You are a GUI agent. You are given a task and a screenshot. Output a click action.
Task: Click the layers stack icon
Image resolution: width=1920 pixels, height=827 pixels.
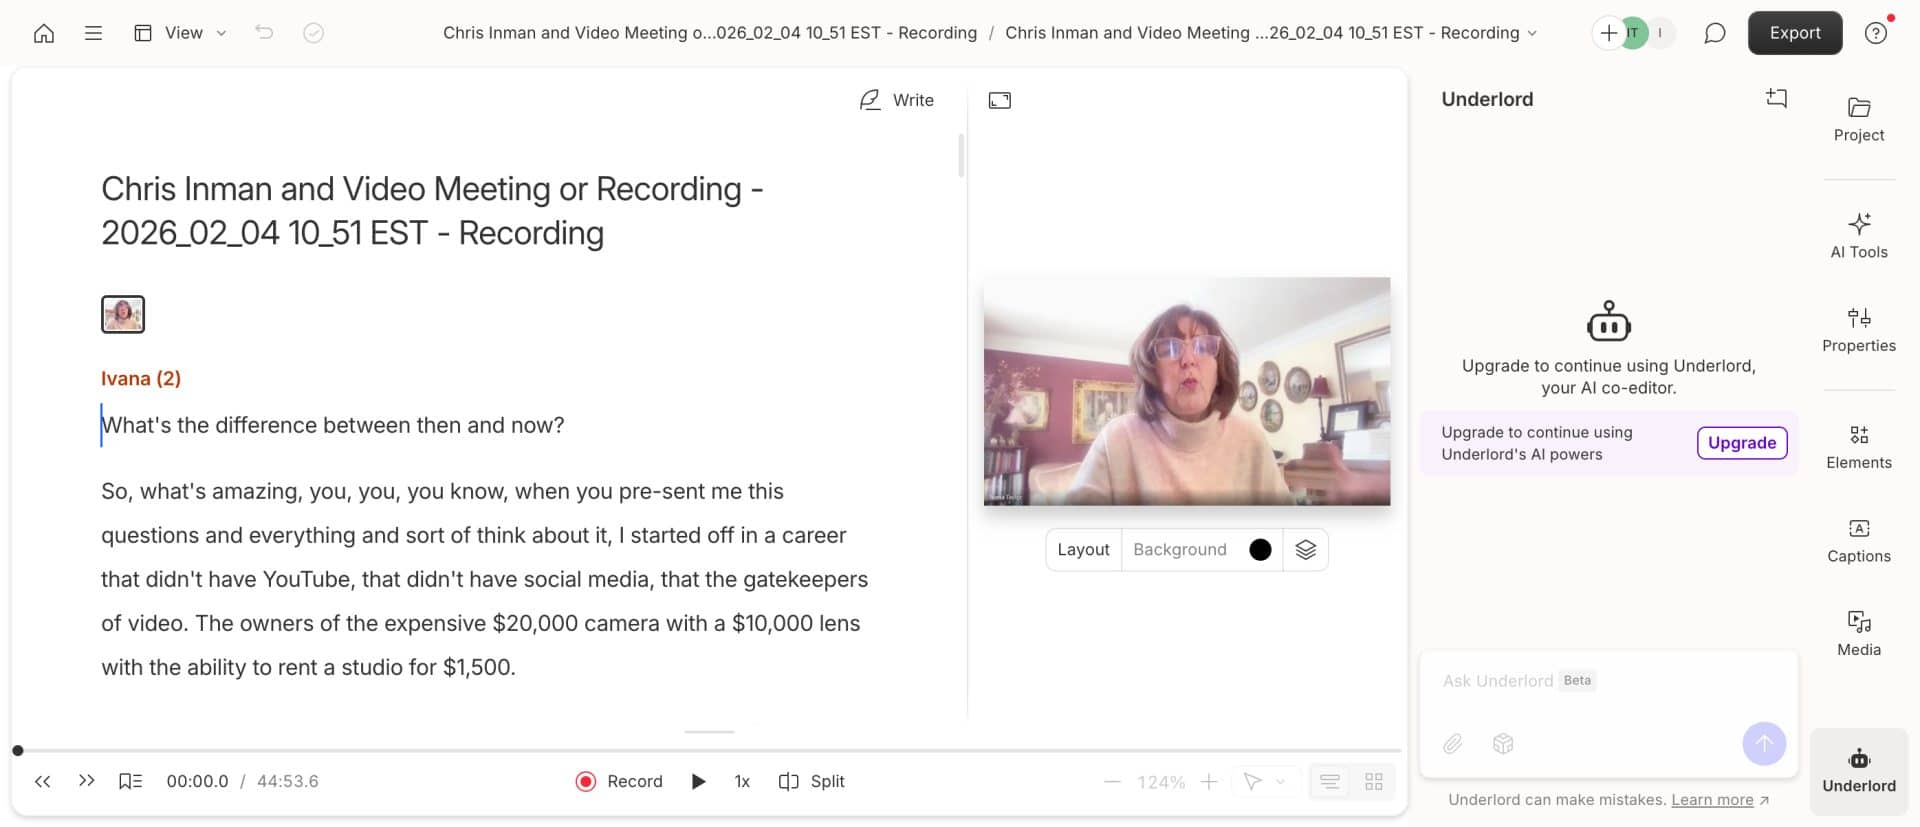1305,550
